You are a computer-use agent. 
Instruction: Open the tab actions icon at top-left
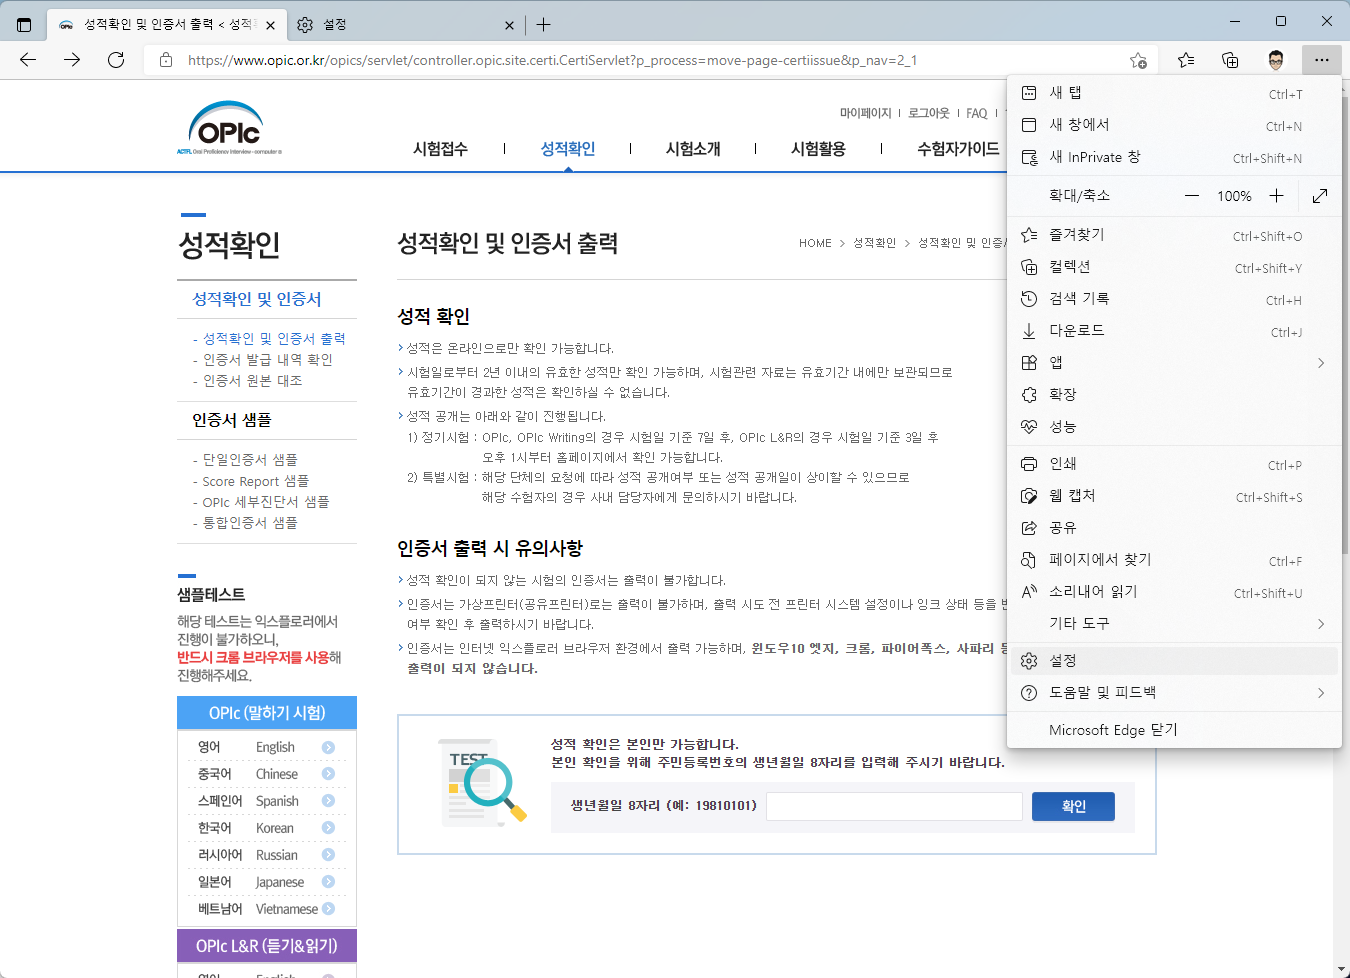24,25
